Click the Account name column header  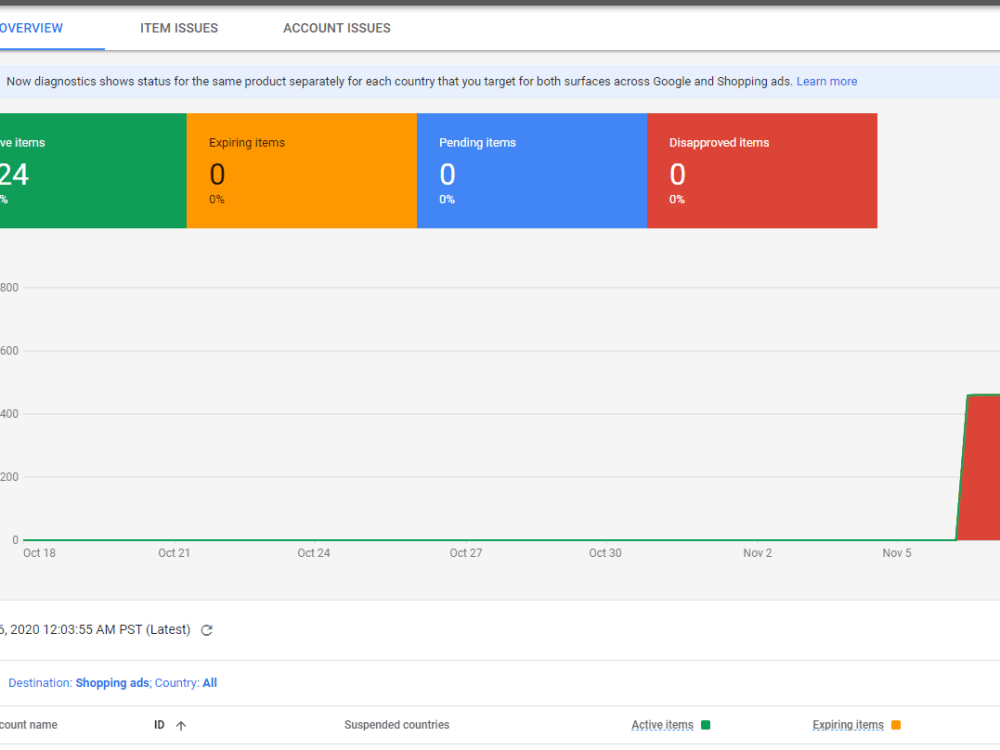(29, 725)
